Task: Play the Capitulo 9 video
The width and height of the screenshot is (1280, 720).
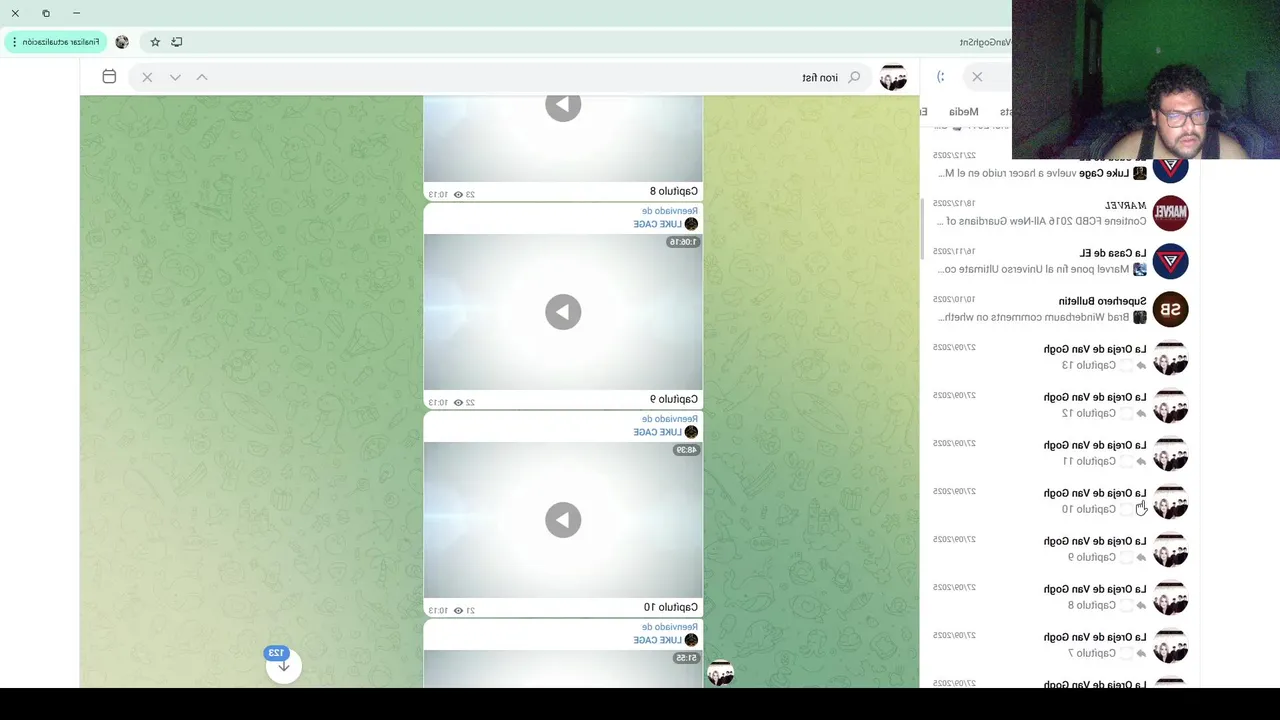Action: tap(563, 312)
